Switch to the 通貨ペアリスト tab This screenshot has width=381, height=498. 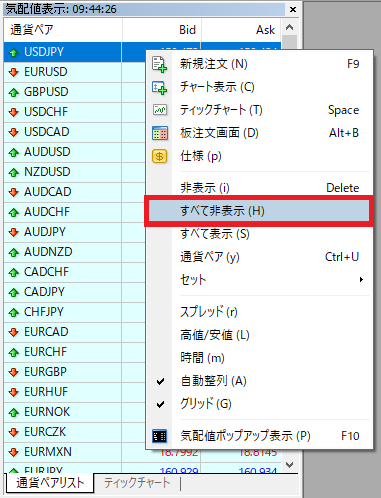pyautogui.click(x=50, y=483)
